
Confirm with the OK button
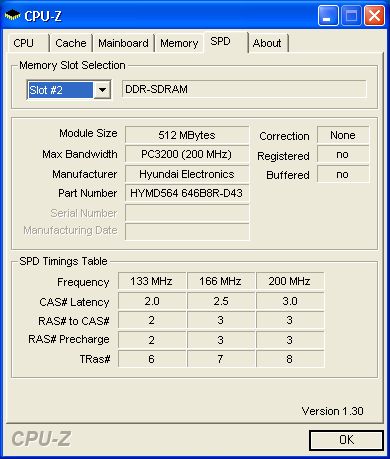[x=346, y=440]
